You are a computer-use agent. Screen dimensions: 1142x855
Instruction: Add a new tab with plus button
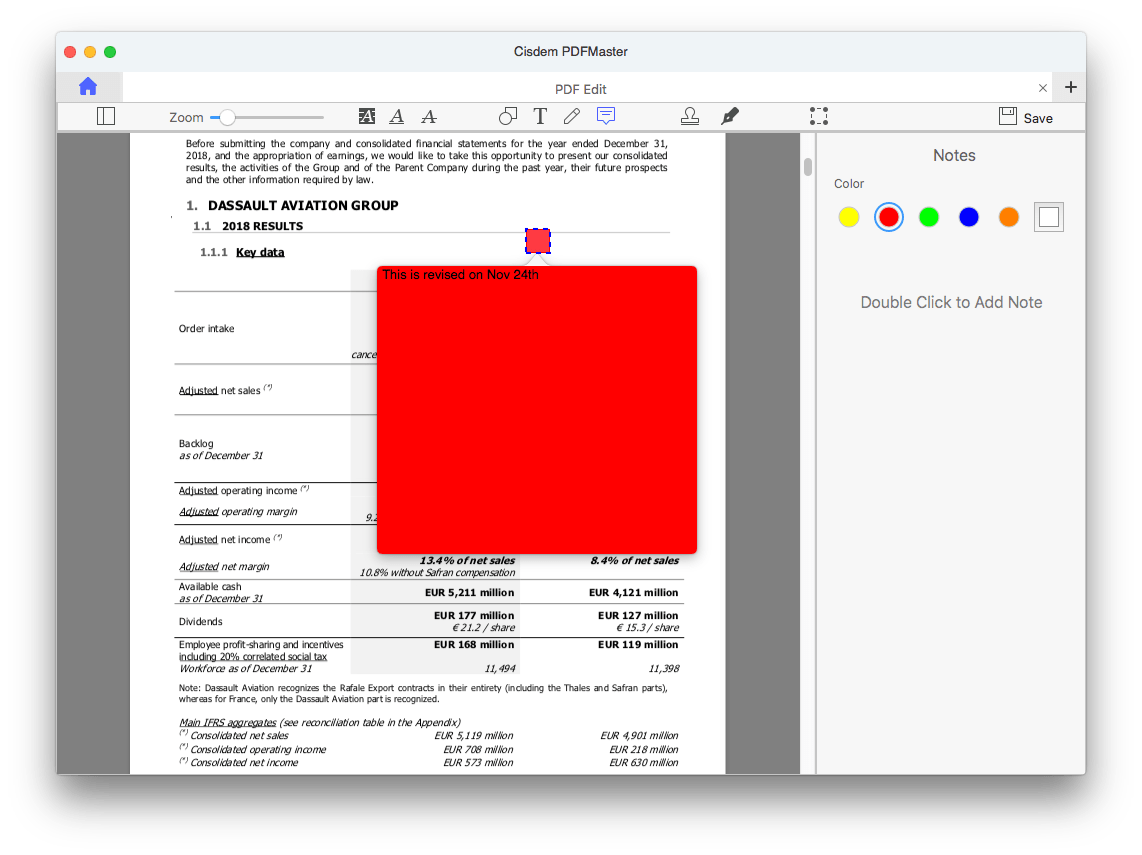[1071, 87]
